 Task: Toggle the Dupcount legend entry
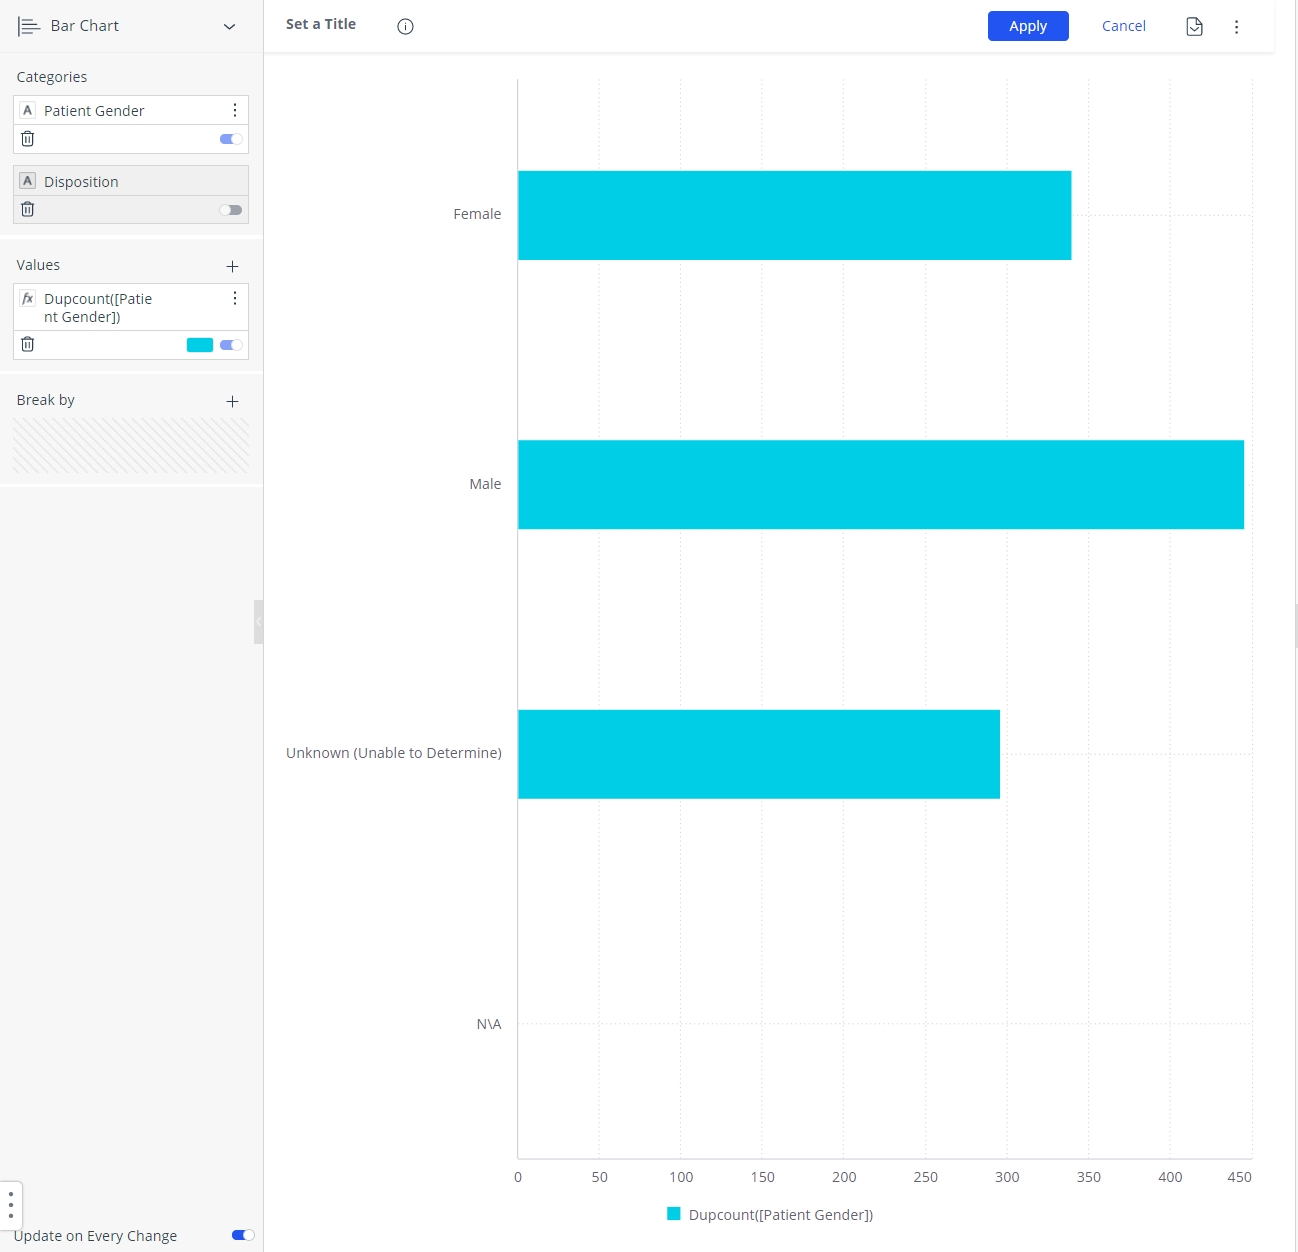[x=770, y=1214]
